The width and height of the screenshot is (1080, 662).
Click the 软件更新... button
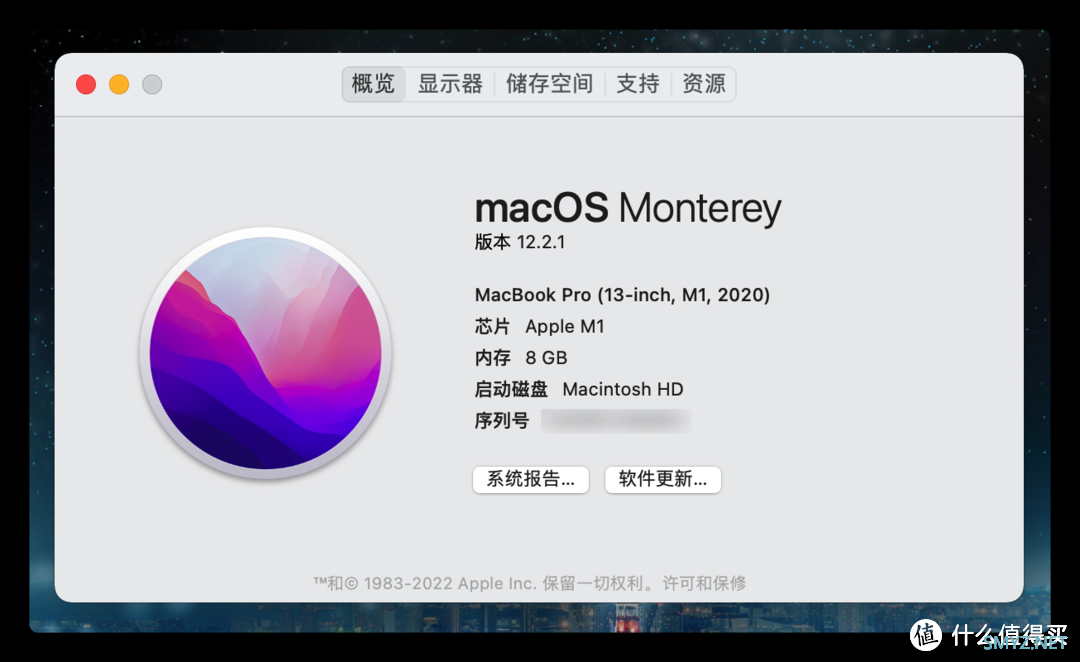[663, 479]
